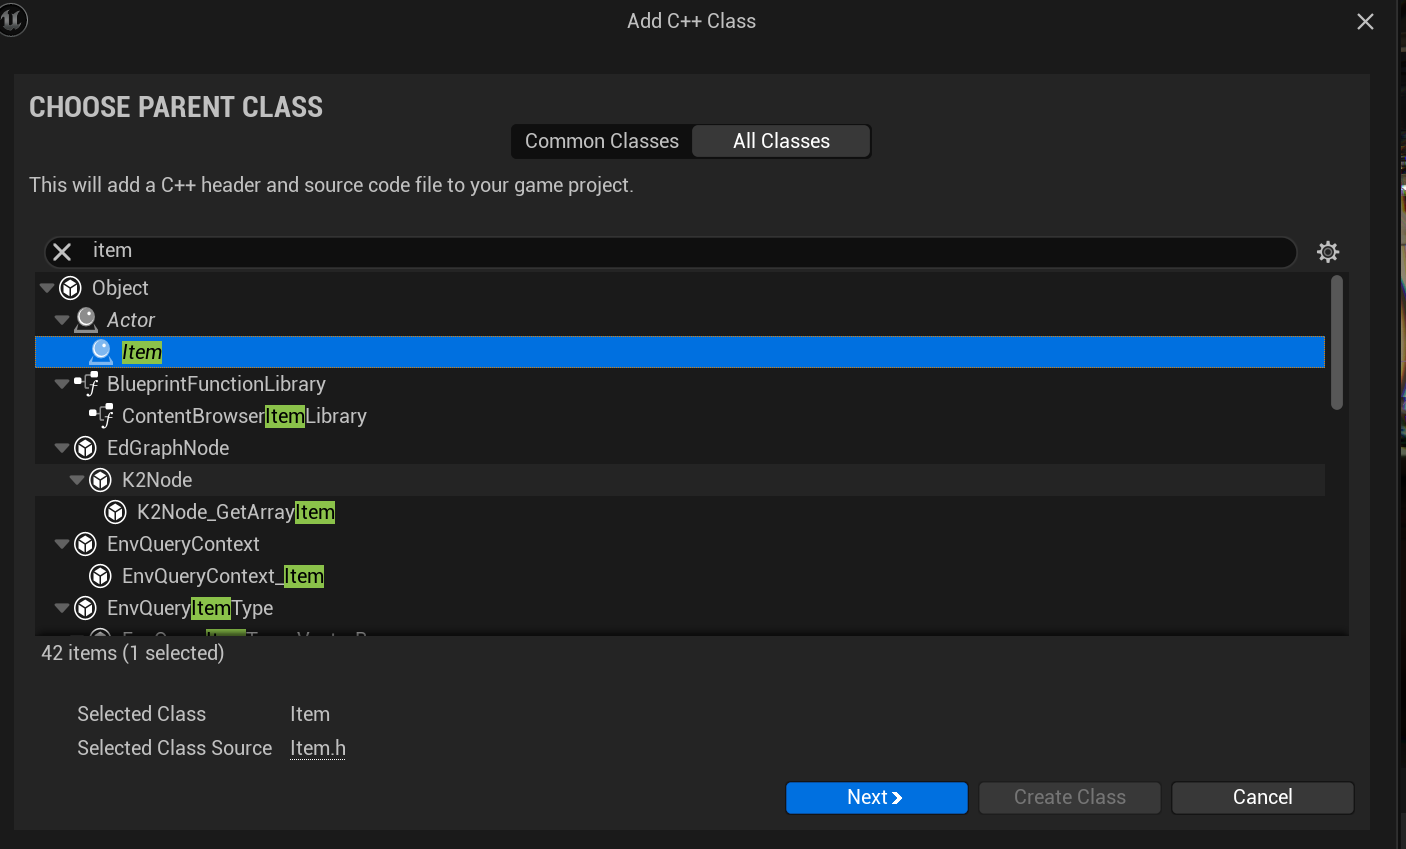Select ContentBrowserItemLibrary in the class tree
The height and width of the screenshot is (849, 1406).
(244, 416)
